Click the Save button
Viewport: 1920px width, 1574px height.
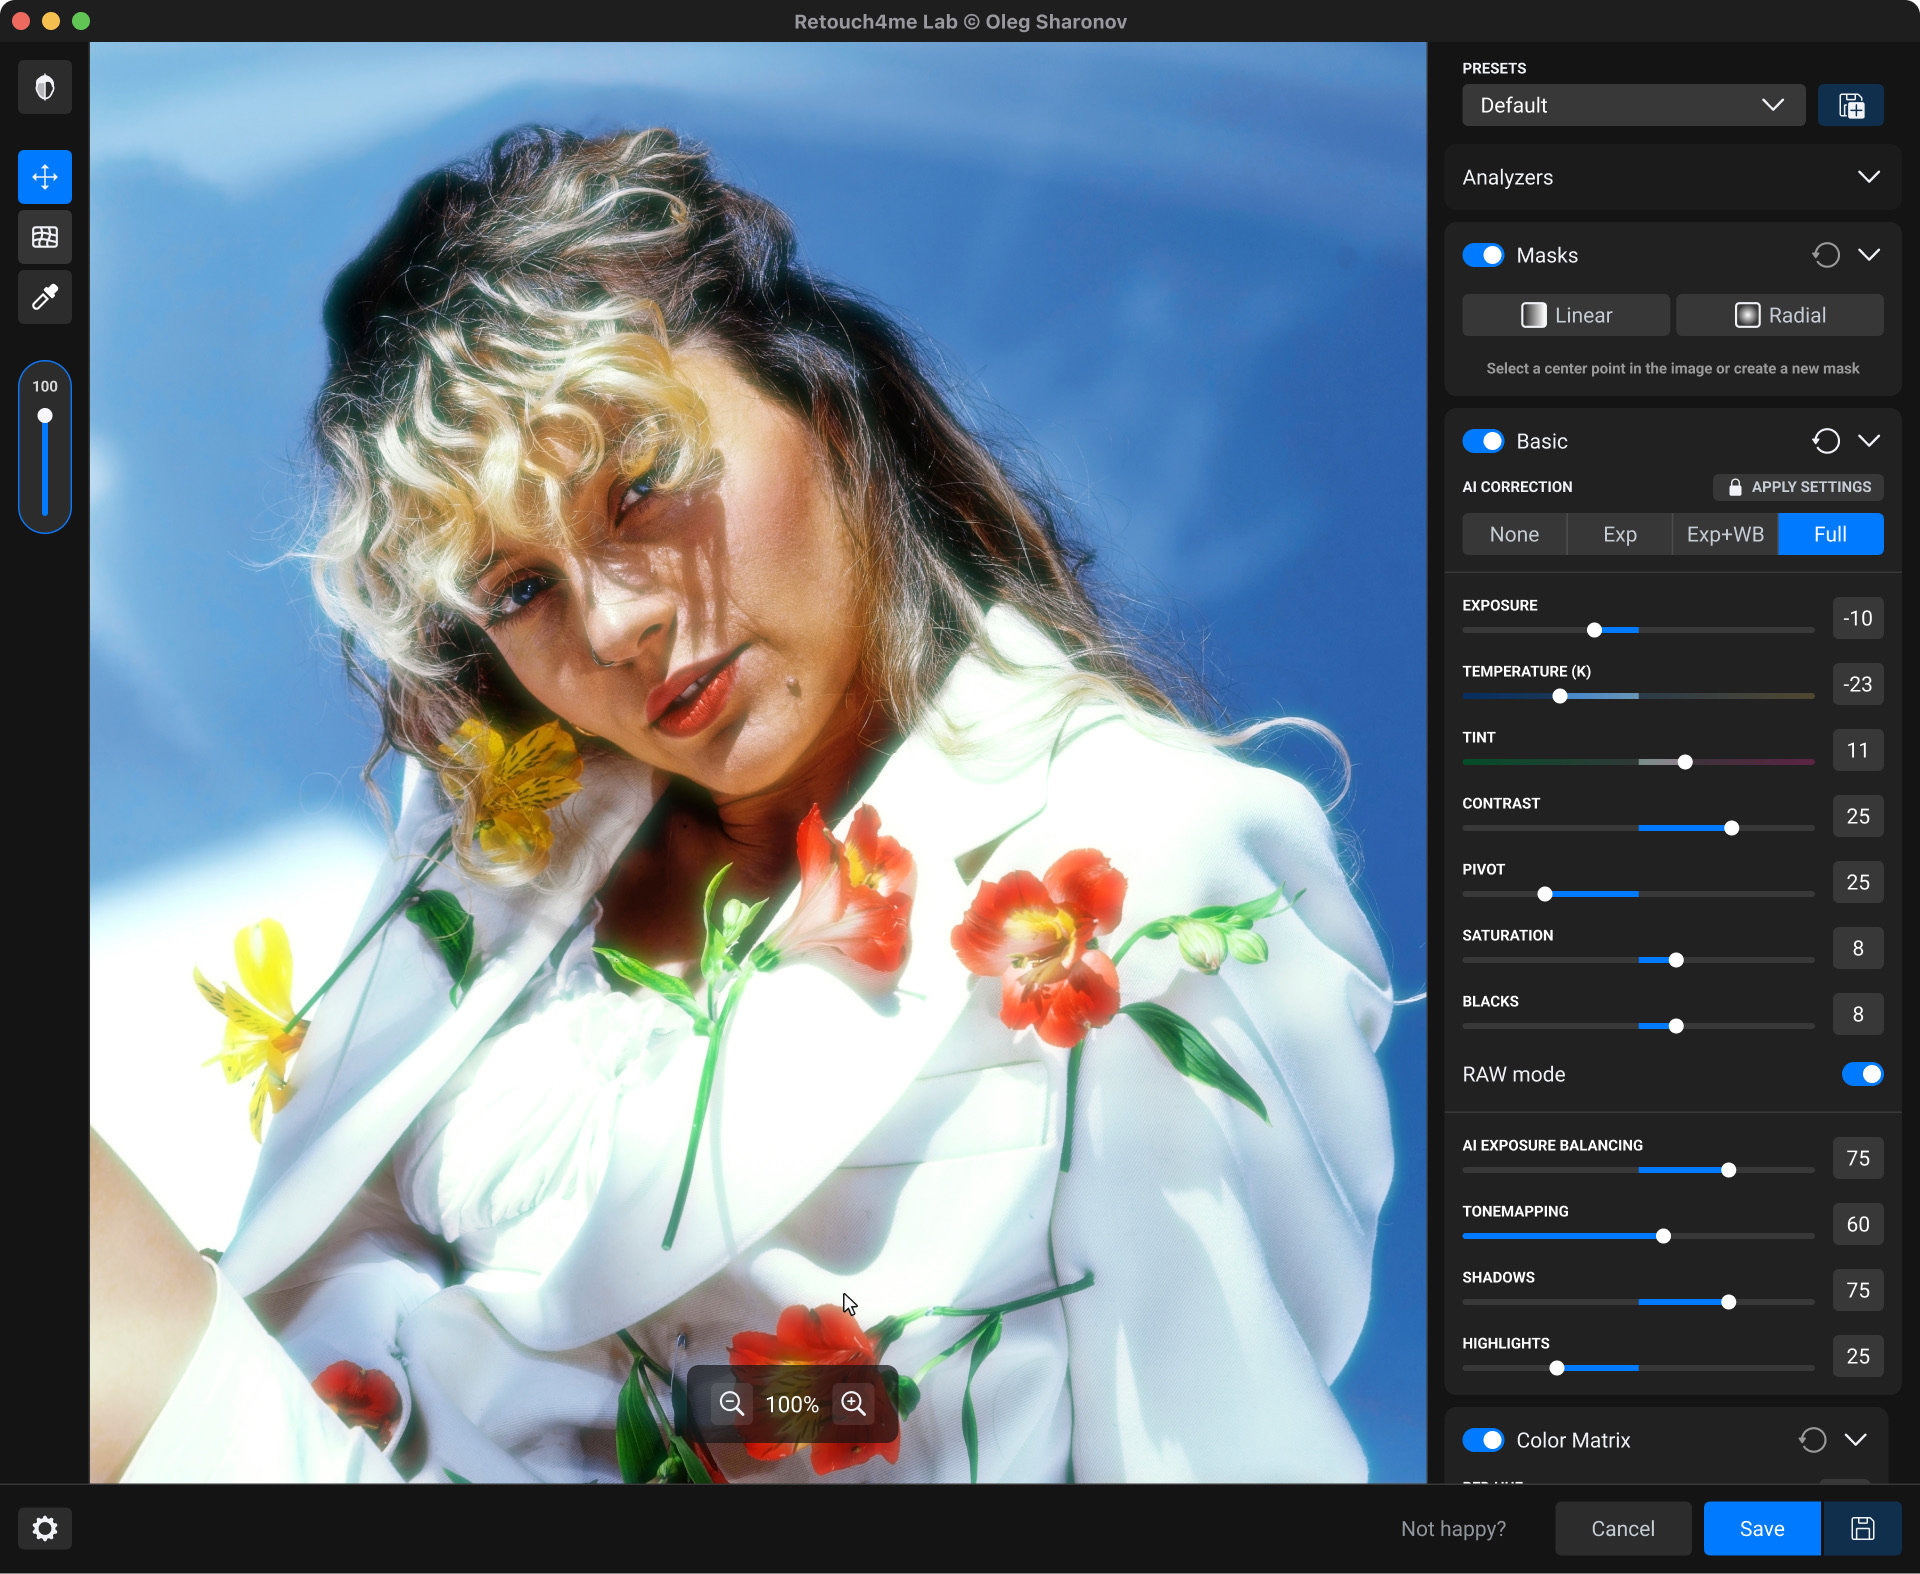click(x=1762, y=1528)
